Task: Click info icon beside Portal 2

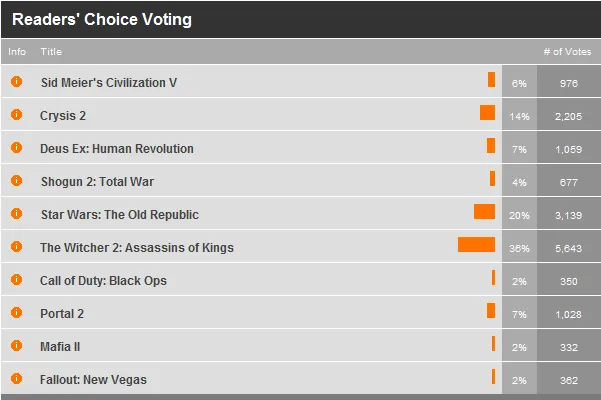Action: [x=16, y=313]
